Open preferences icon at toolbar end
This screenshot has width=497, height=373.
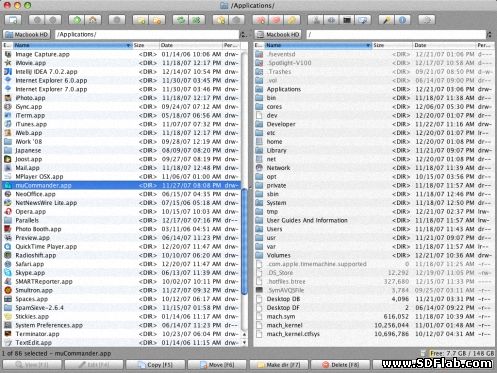427,20
